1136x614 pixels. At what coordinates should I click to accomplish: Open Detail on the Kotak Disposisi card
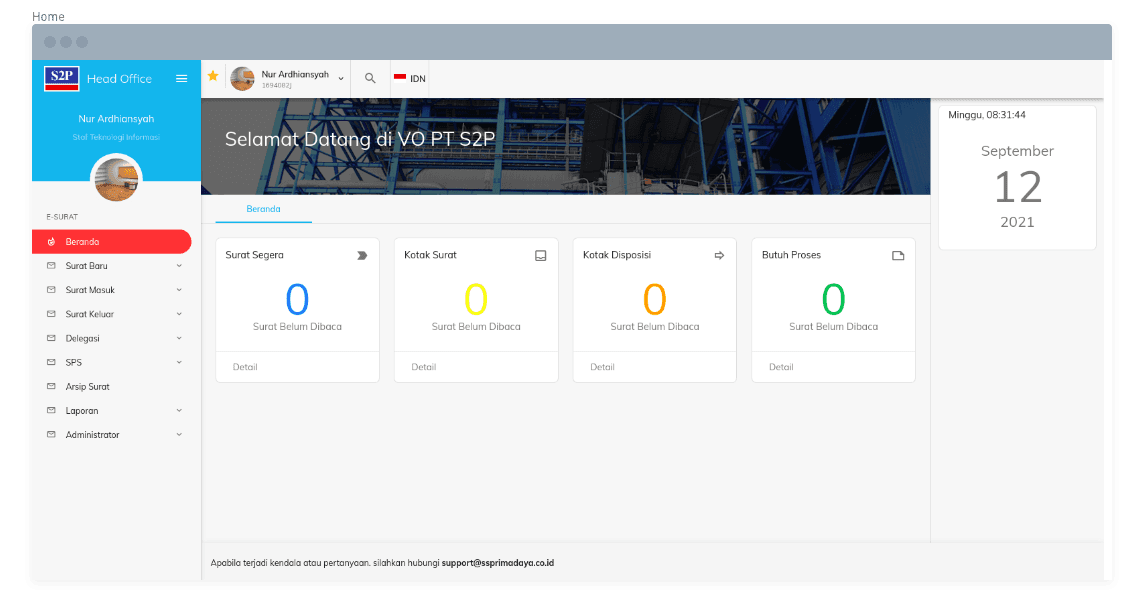[x=602, y=367]
